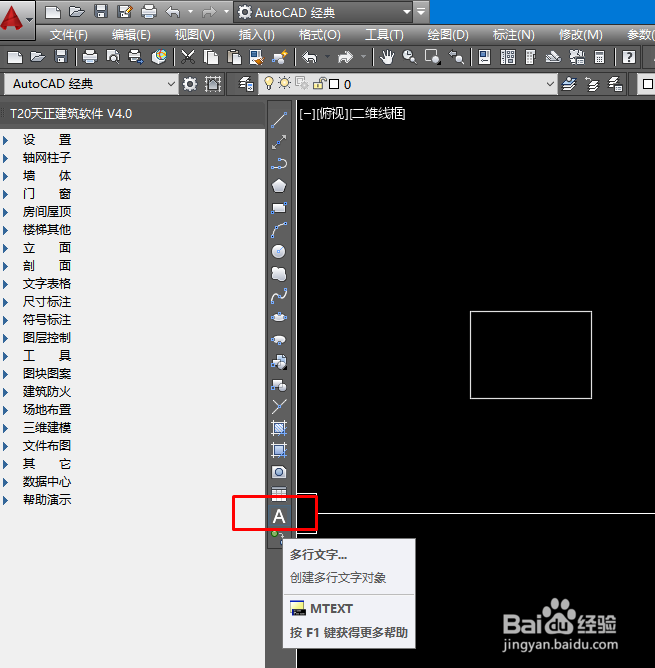Click the Make Object's Layer Current icon
Image resolution: width=655 pixels, height=668 pixels.
coord(568,84)
